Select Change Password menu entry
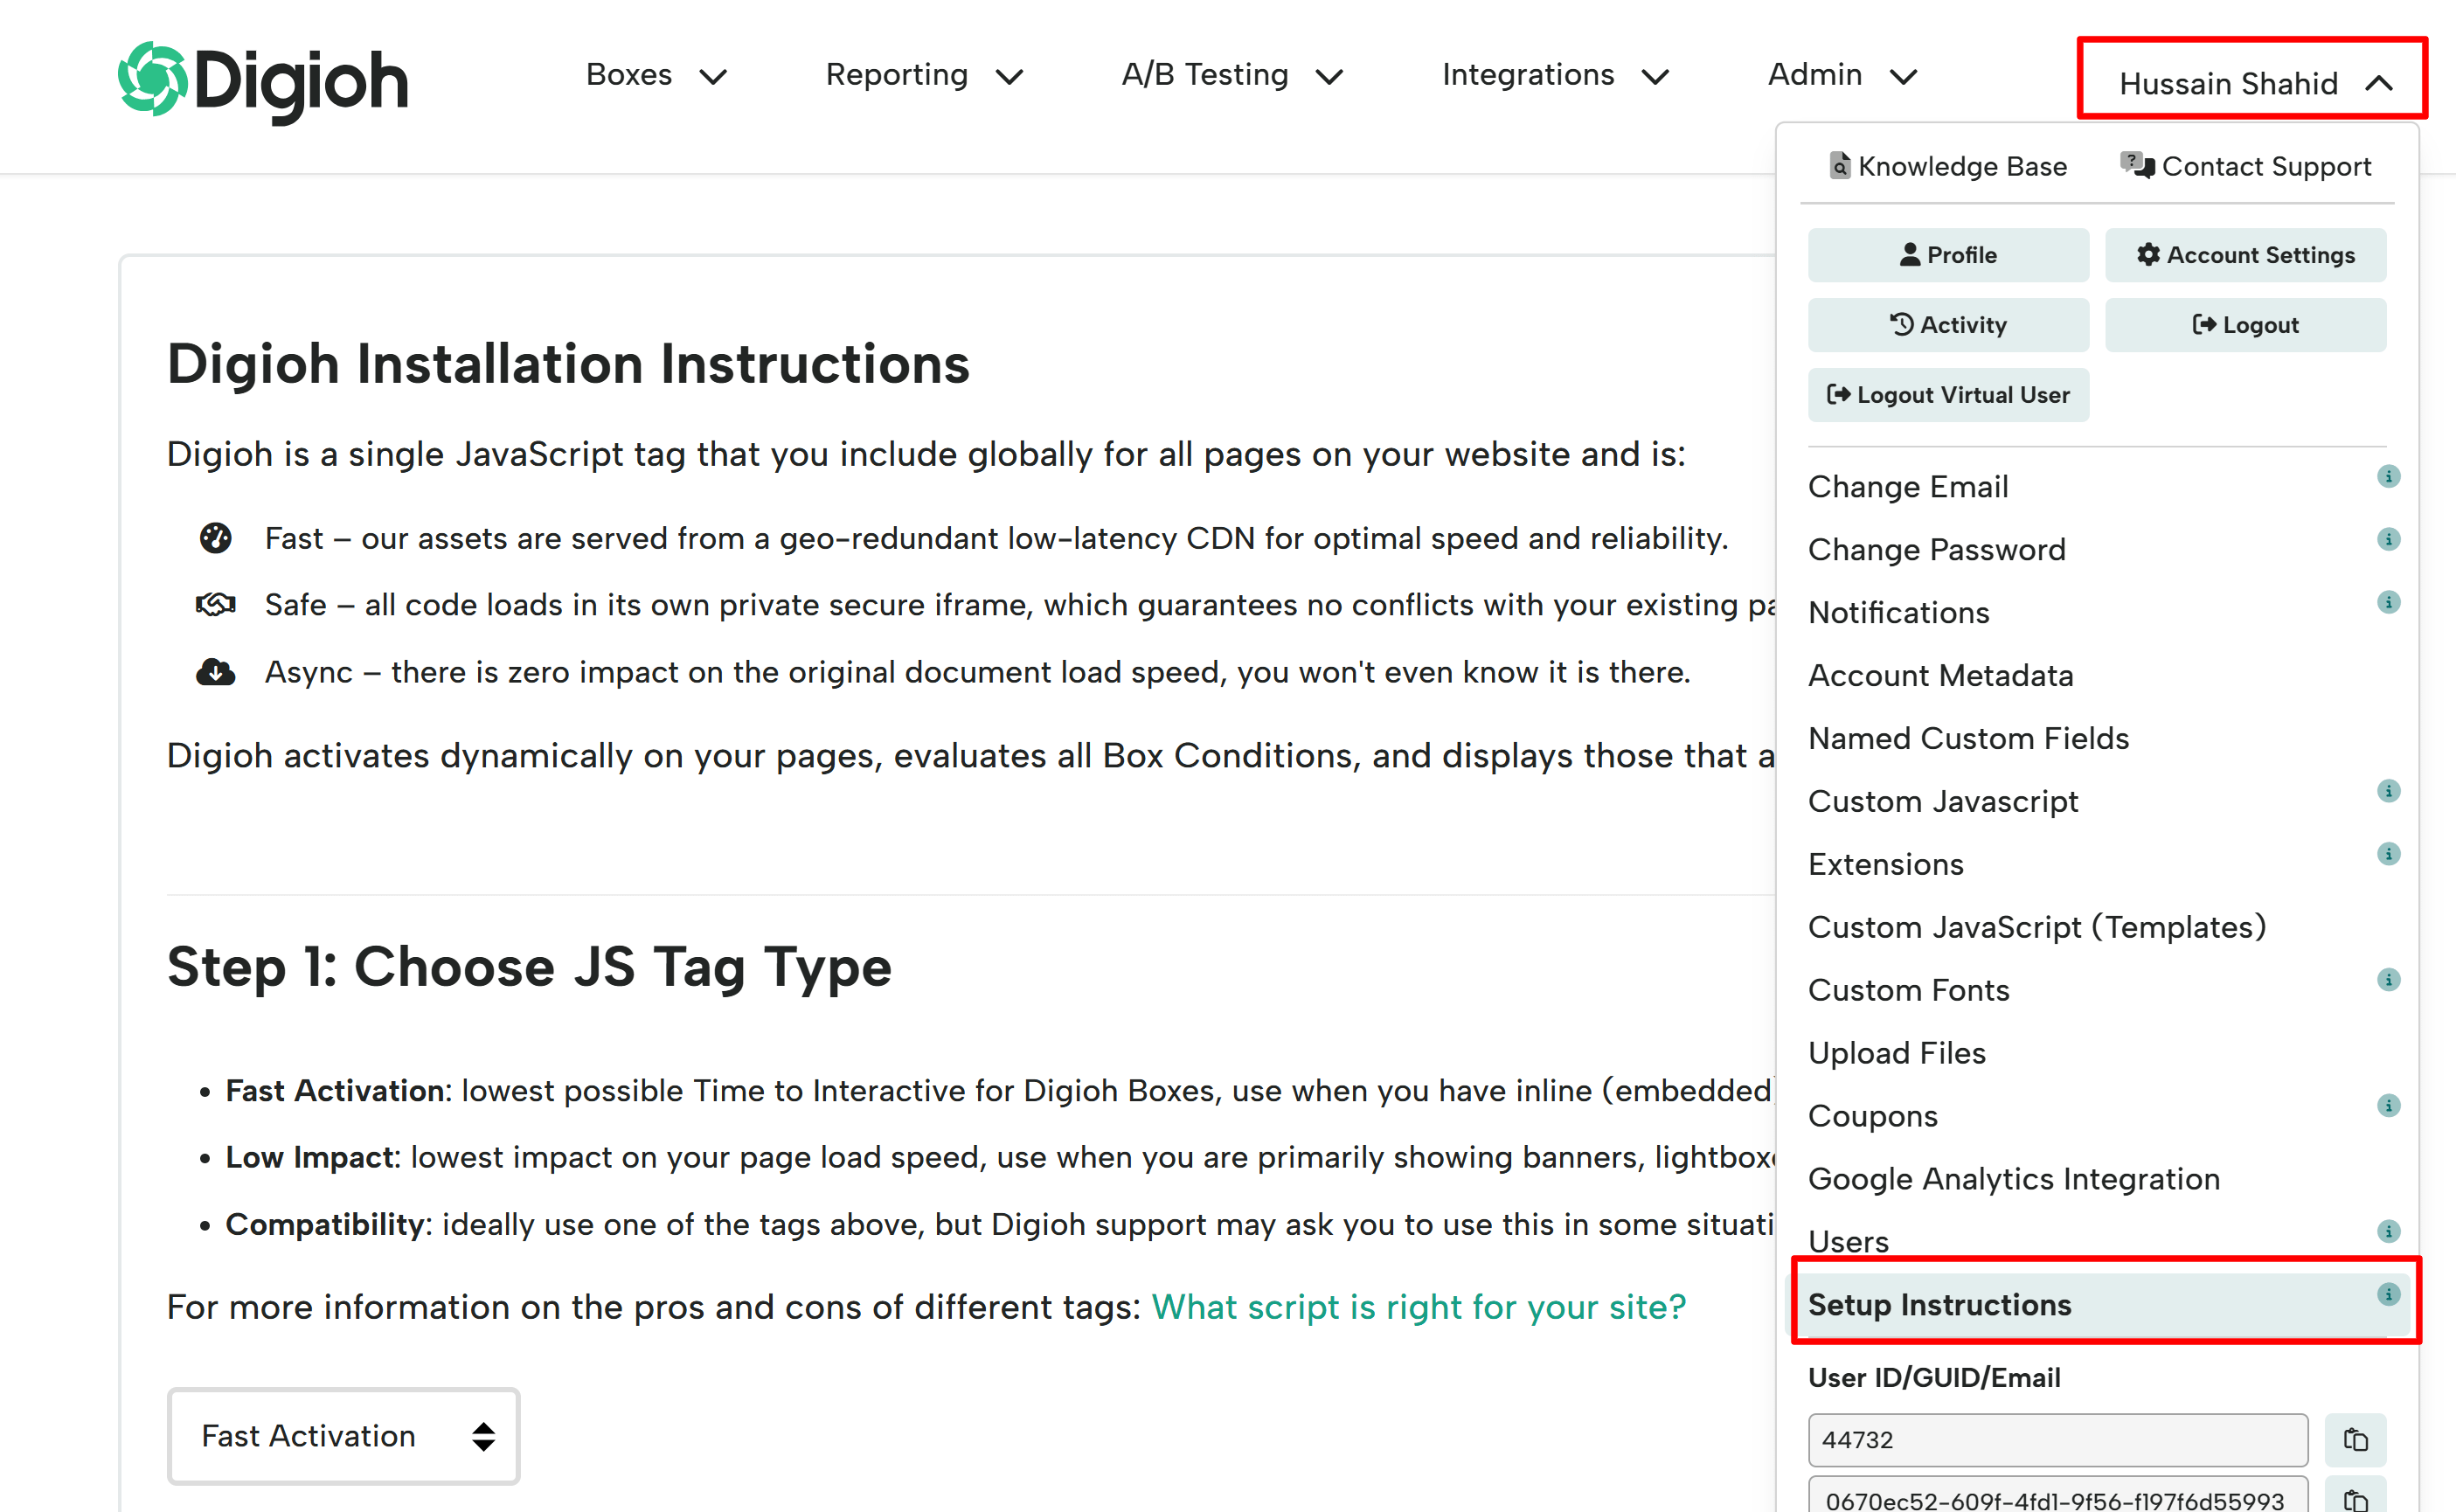The width and height of the screenshot is (2456, 1512). pos(1937,550)
